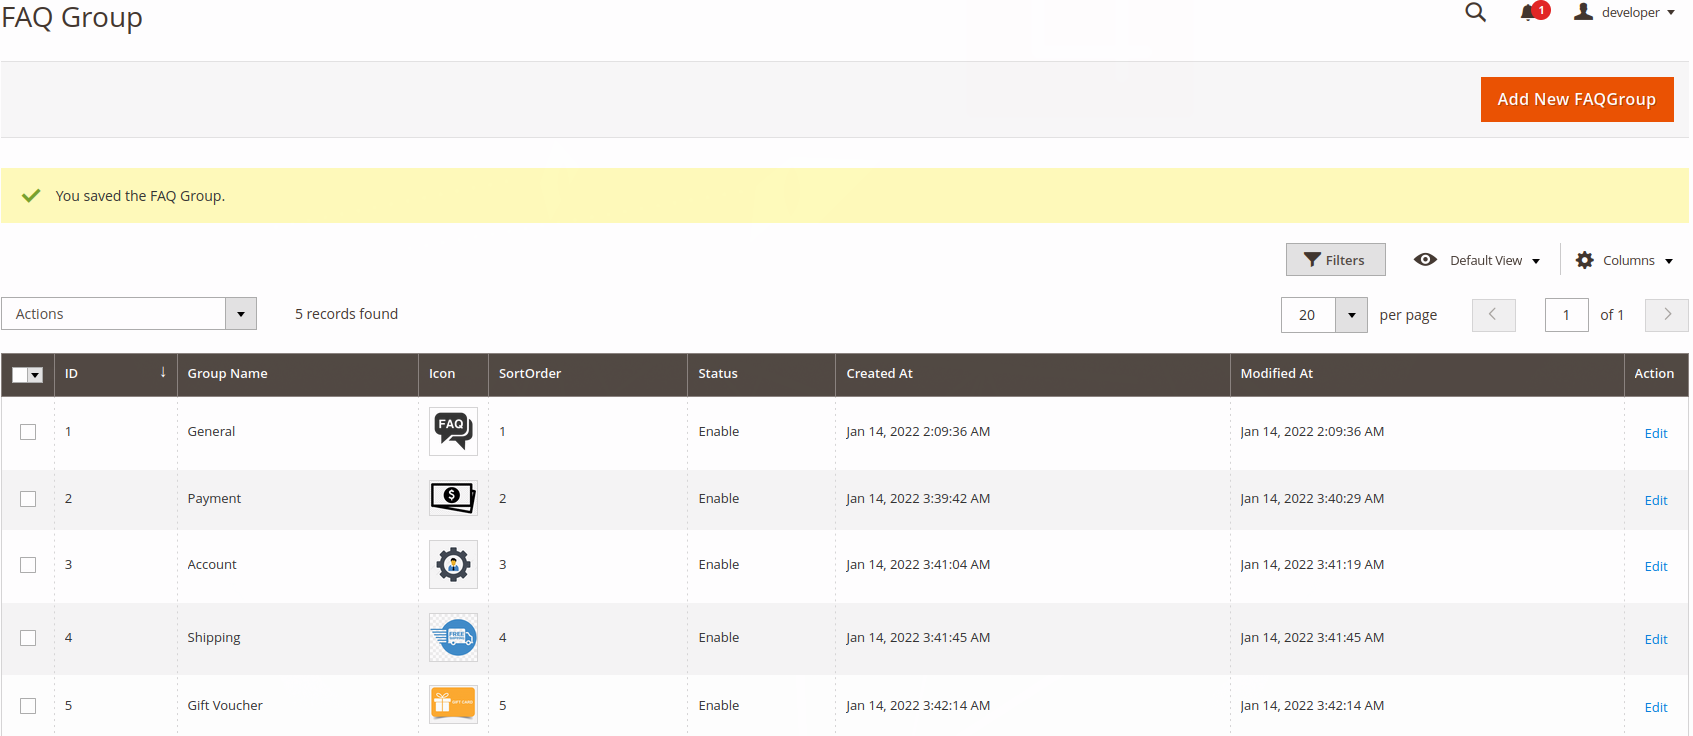Go to next page arrow

(1666, 315)
